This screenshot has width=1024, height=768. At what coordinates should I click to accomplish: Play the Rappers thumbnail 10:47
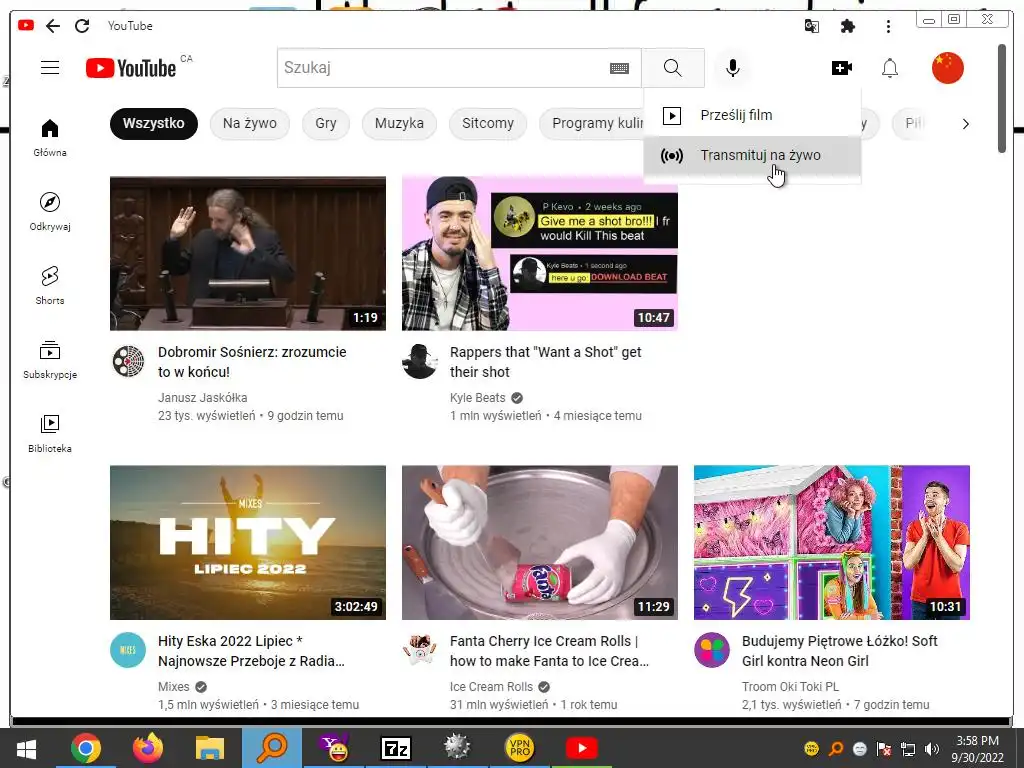pyautogui.click(x=539, y=253)
